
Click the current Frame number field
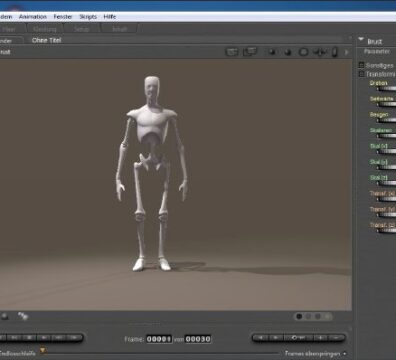tap(159, 339)
